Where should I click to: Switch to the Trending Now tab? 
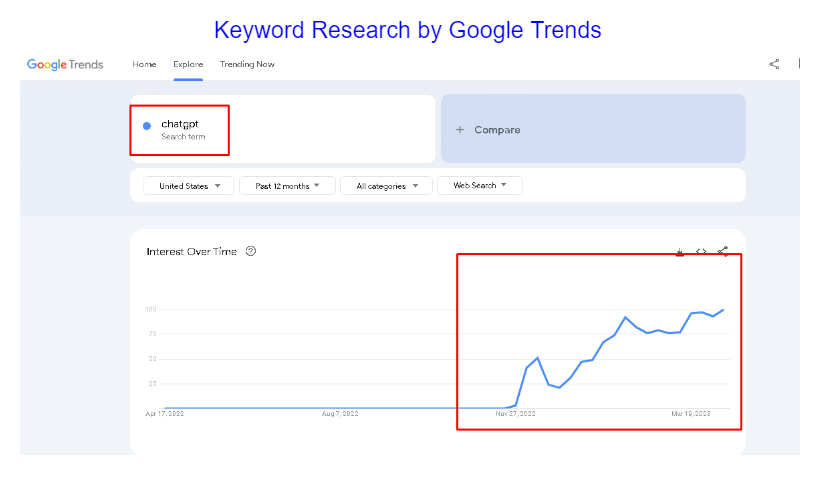247,65
